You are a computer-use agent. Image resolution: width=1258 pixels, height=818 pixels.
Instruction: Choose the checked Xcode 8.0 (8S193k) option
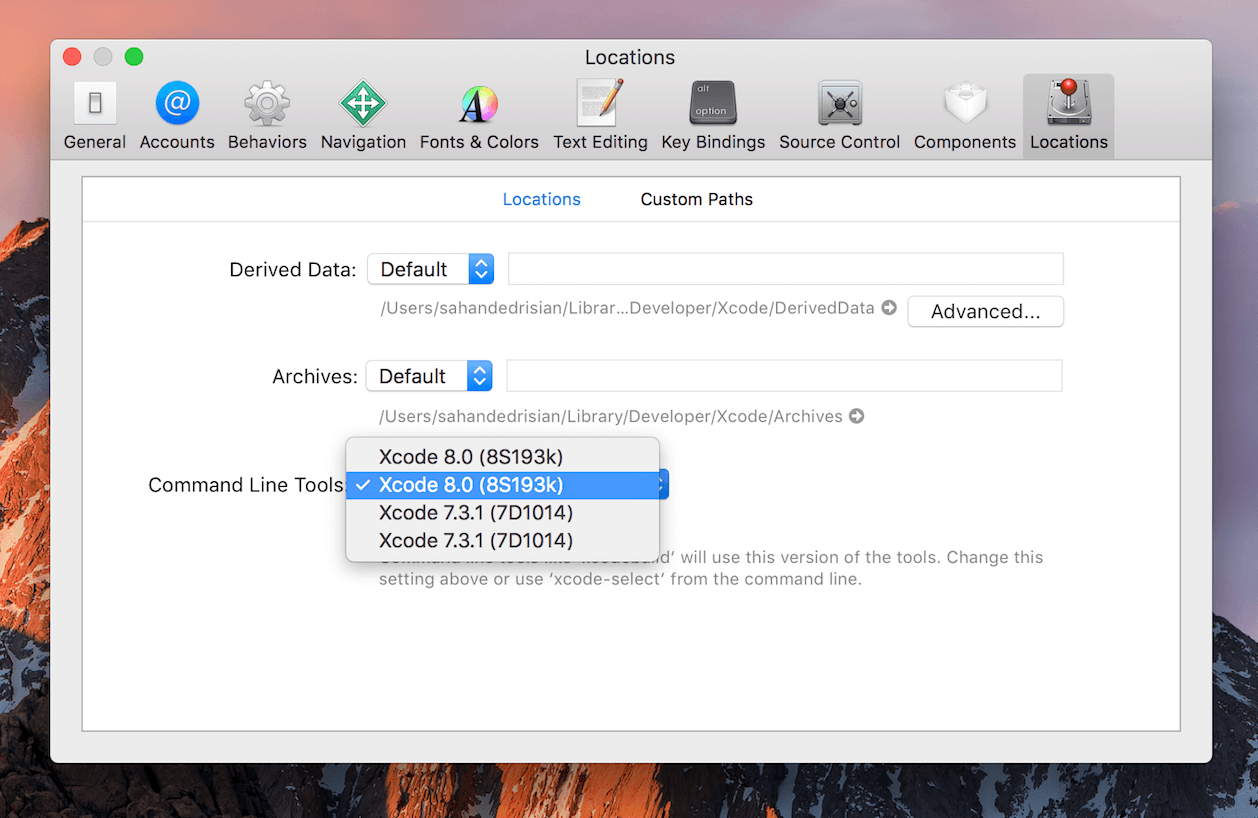(x=471, y=485)
